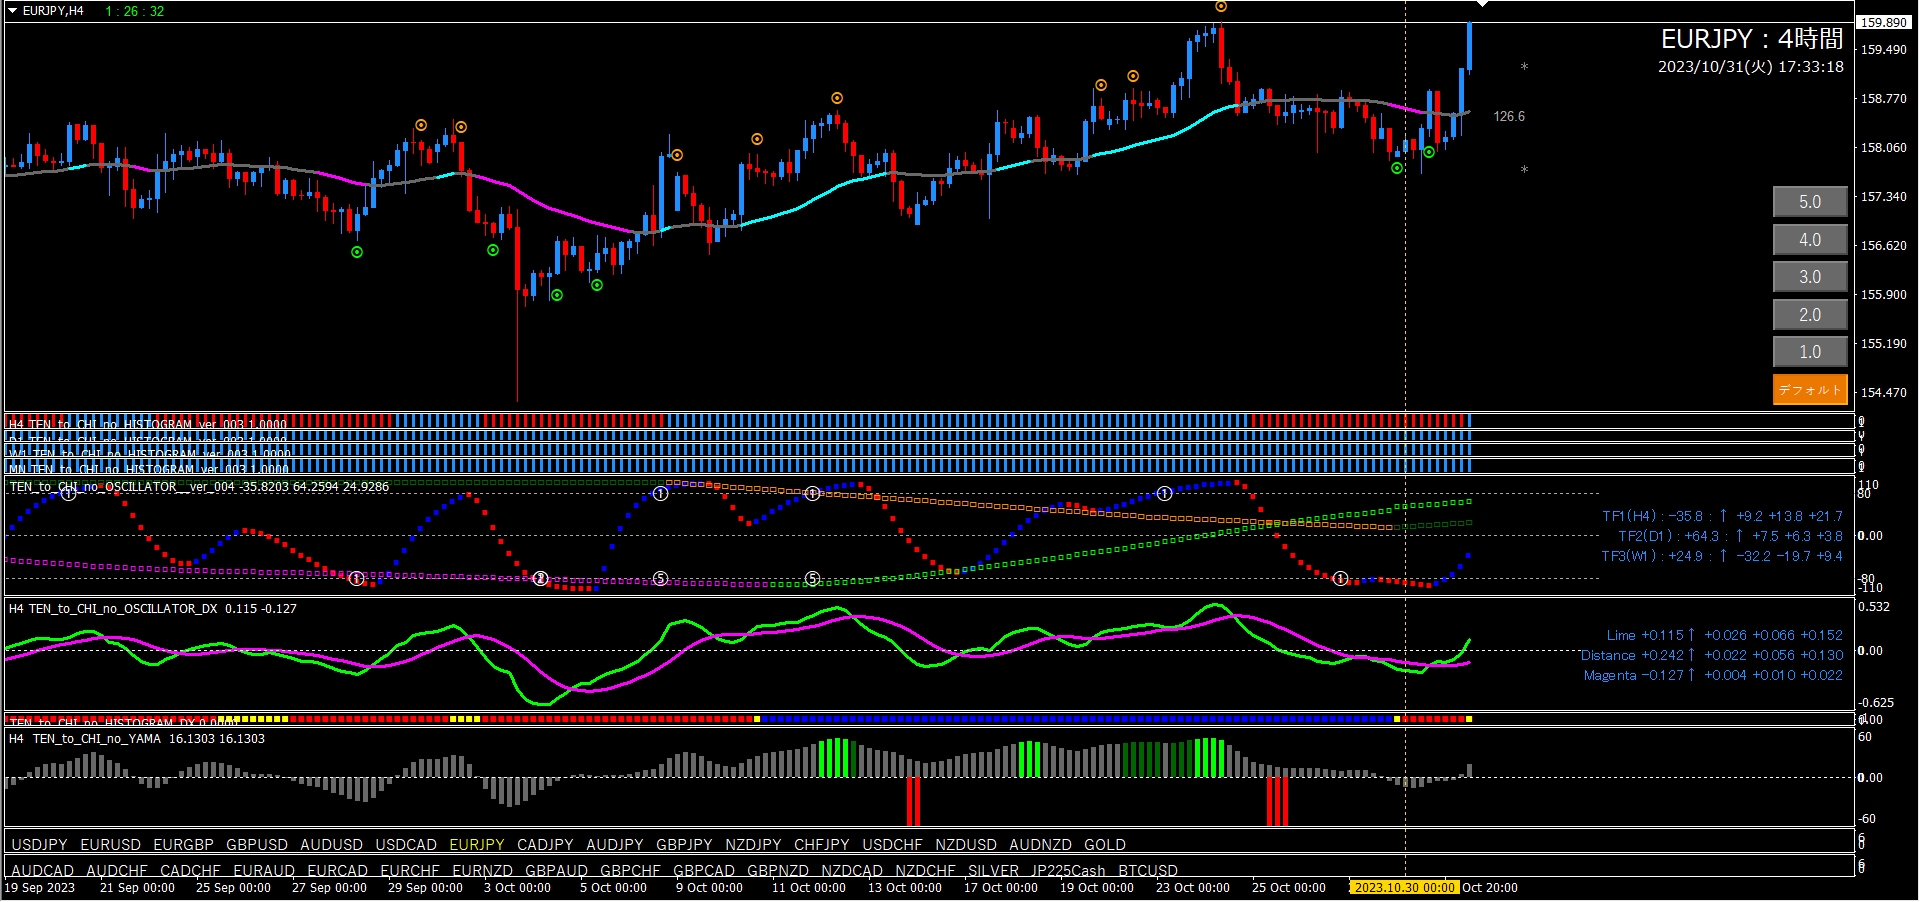
Task: Switch chart symbol to EURUSD
Action: pos(110,845)
